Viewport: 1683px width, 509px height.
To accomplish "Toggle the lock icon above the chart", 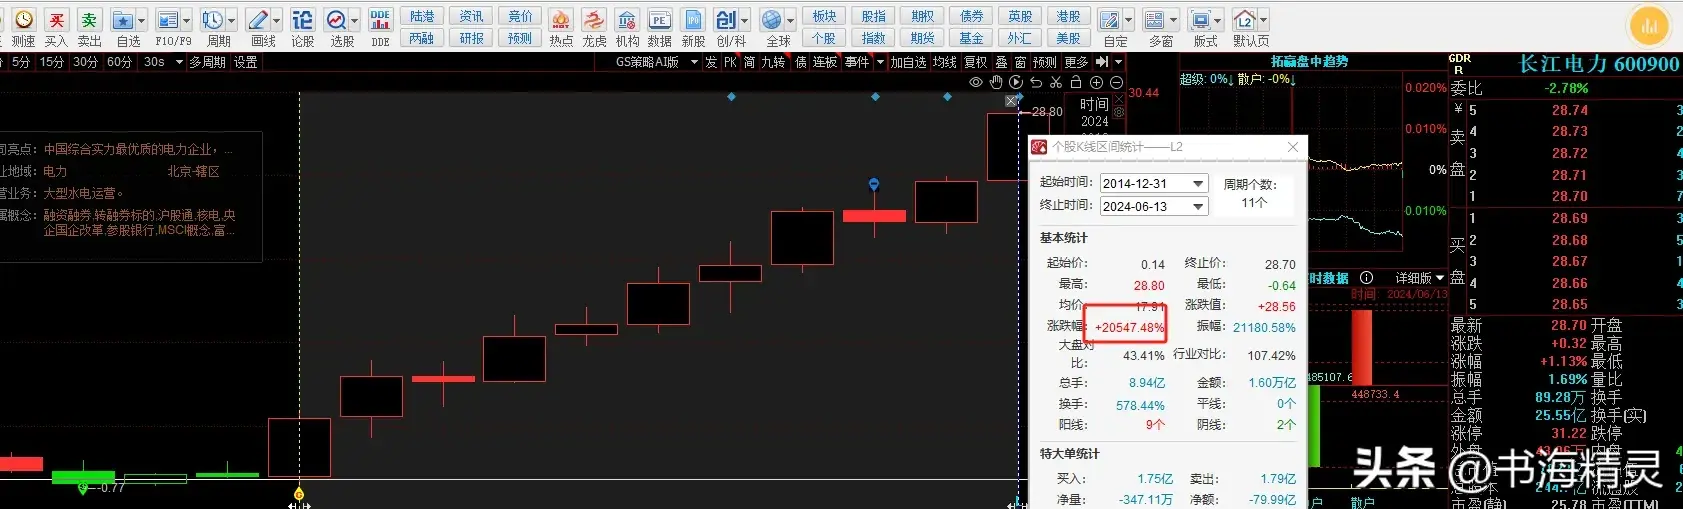I will click(1076, 83).
